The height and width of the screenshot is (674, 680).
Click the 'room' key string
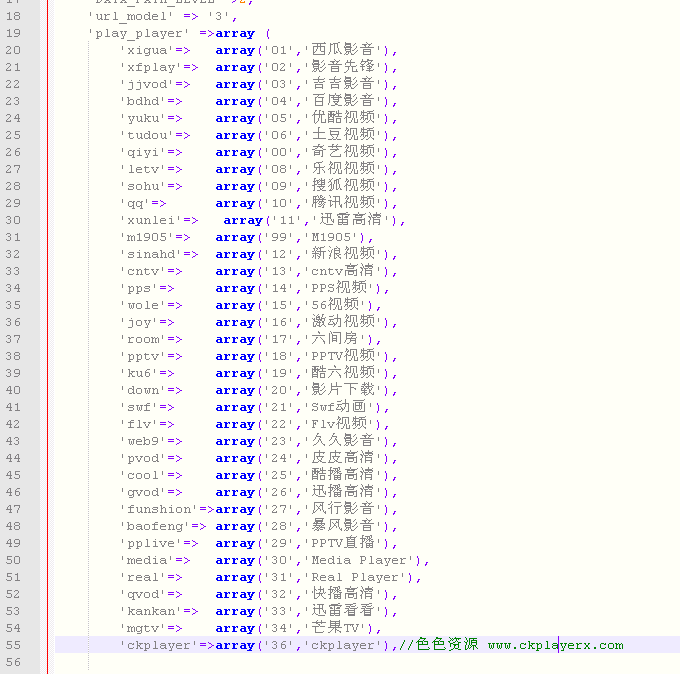(x=143, y=339)
